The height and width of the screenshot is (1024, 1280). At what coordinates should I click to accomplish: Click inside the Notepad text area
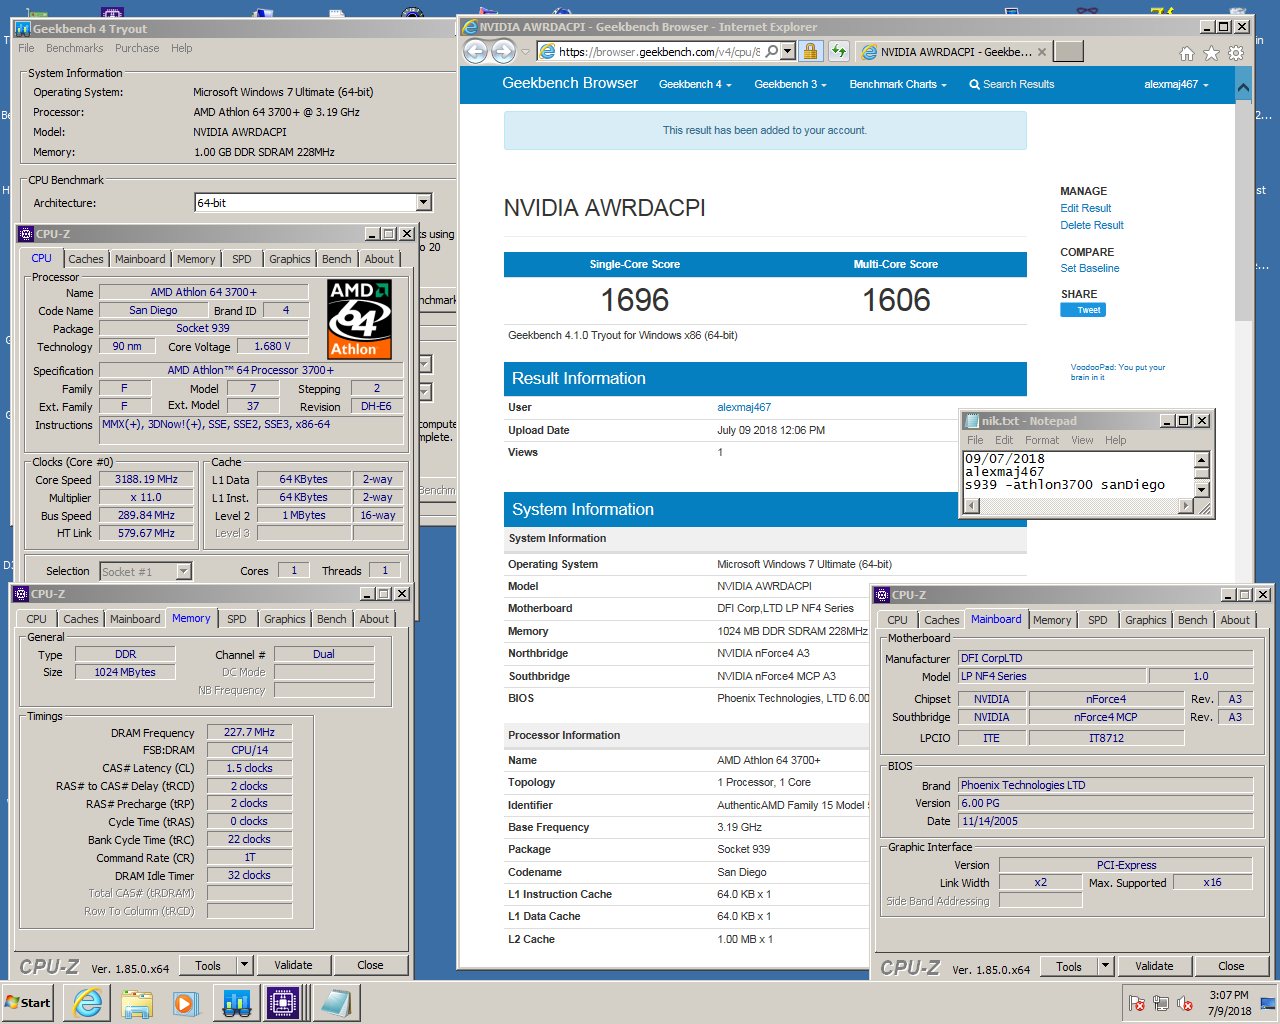1078,474
